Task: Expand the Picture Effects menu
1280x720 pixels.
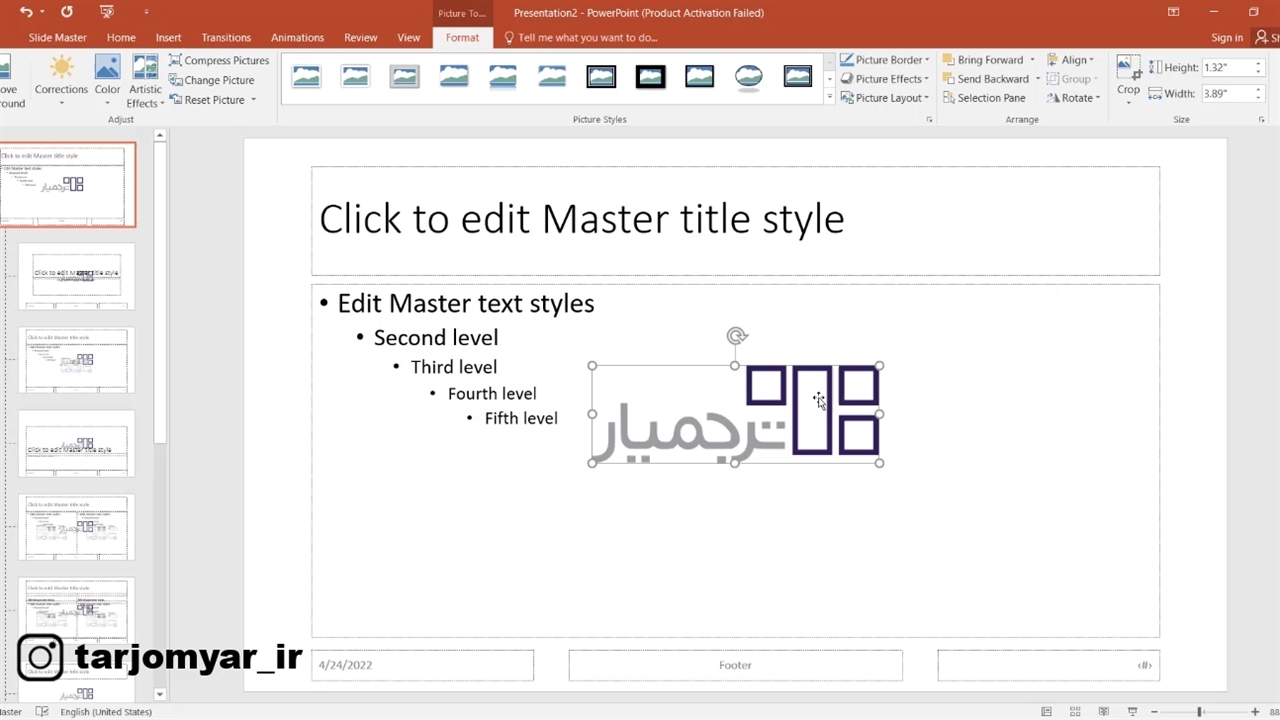Action: [886, 79]
